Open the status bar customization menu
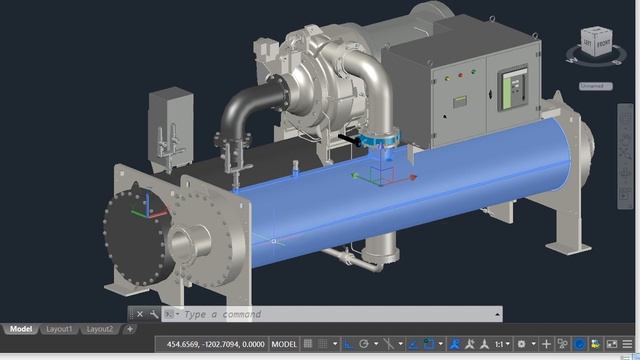Image resolution: width=640 pixels, height=360 pixels. pyautogui.click(x=627, y=344)
